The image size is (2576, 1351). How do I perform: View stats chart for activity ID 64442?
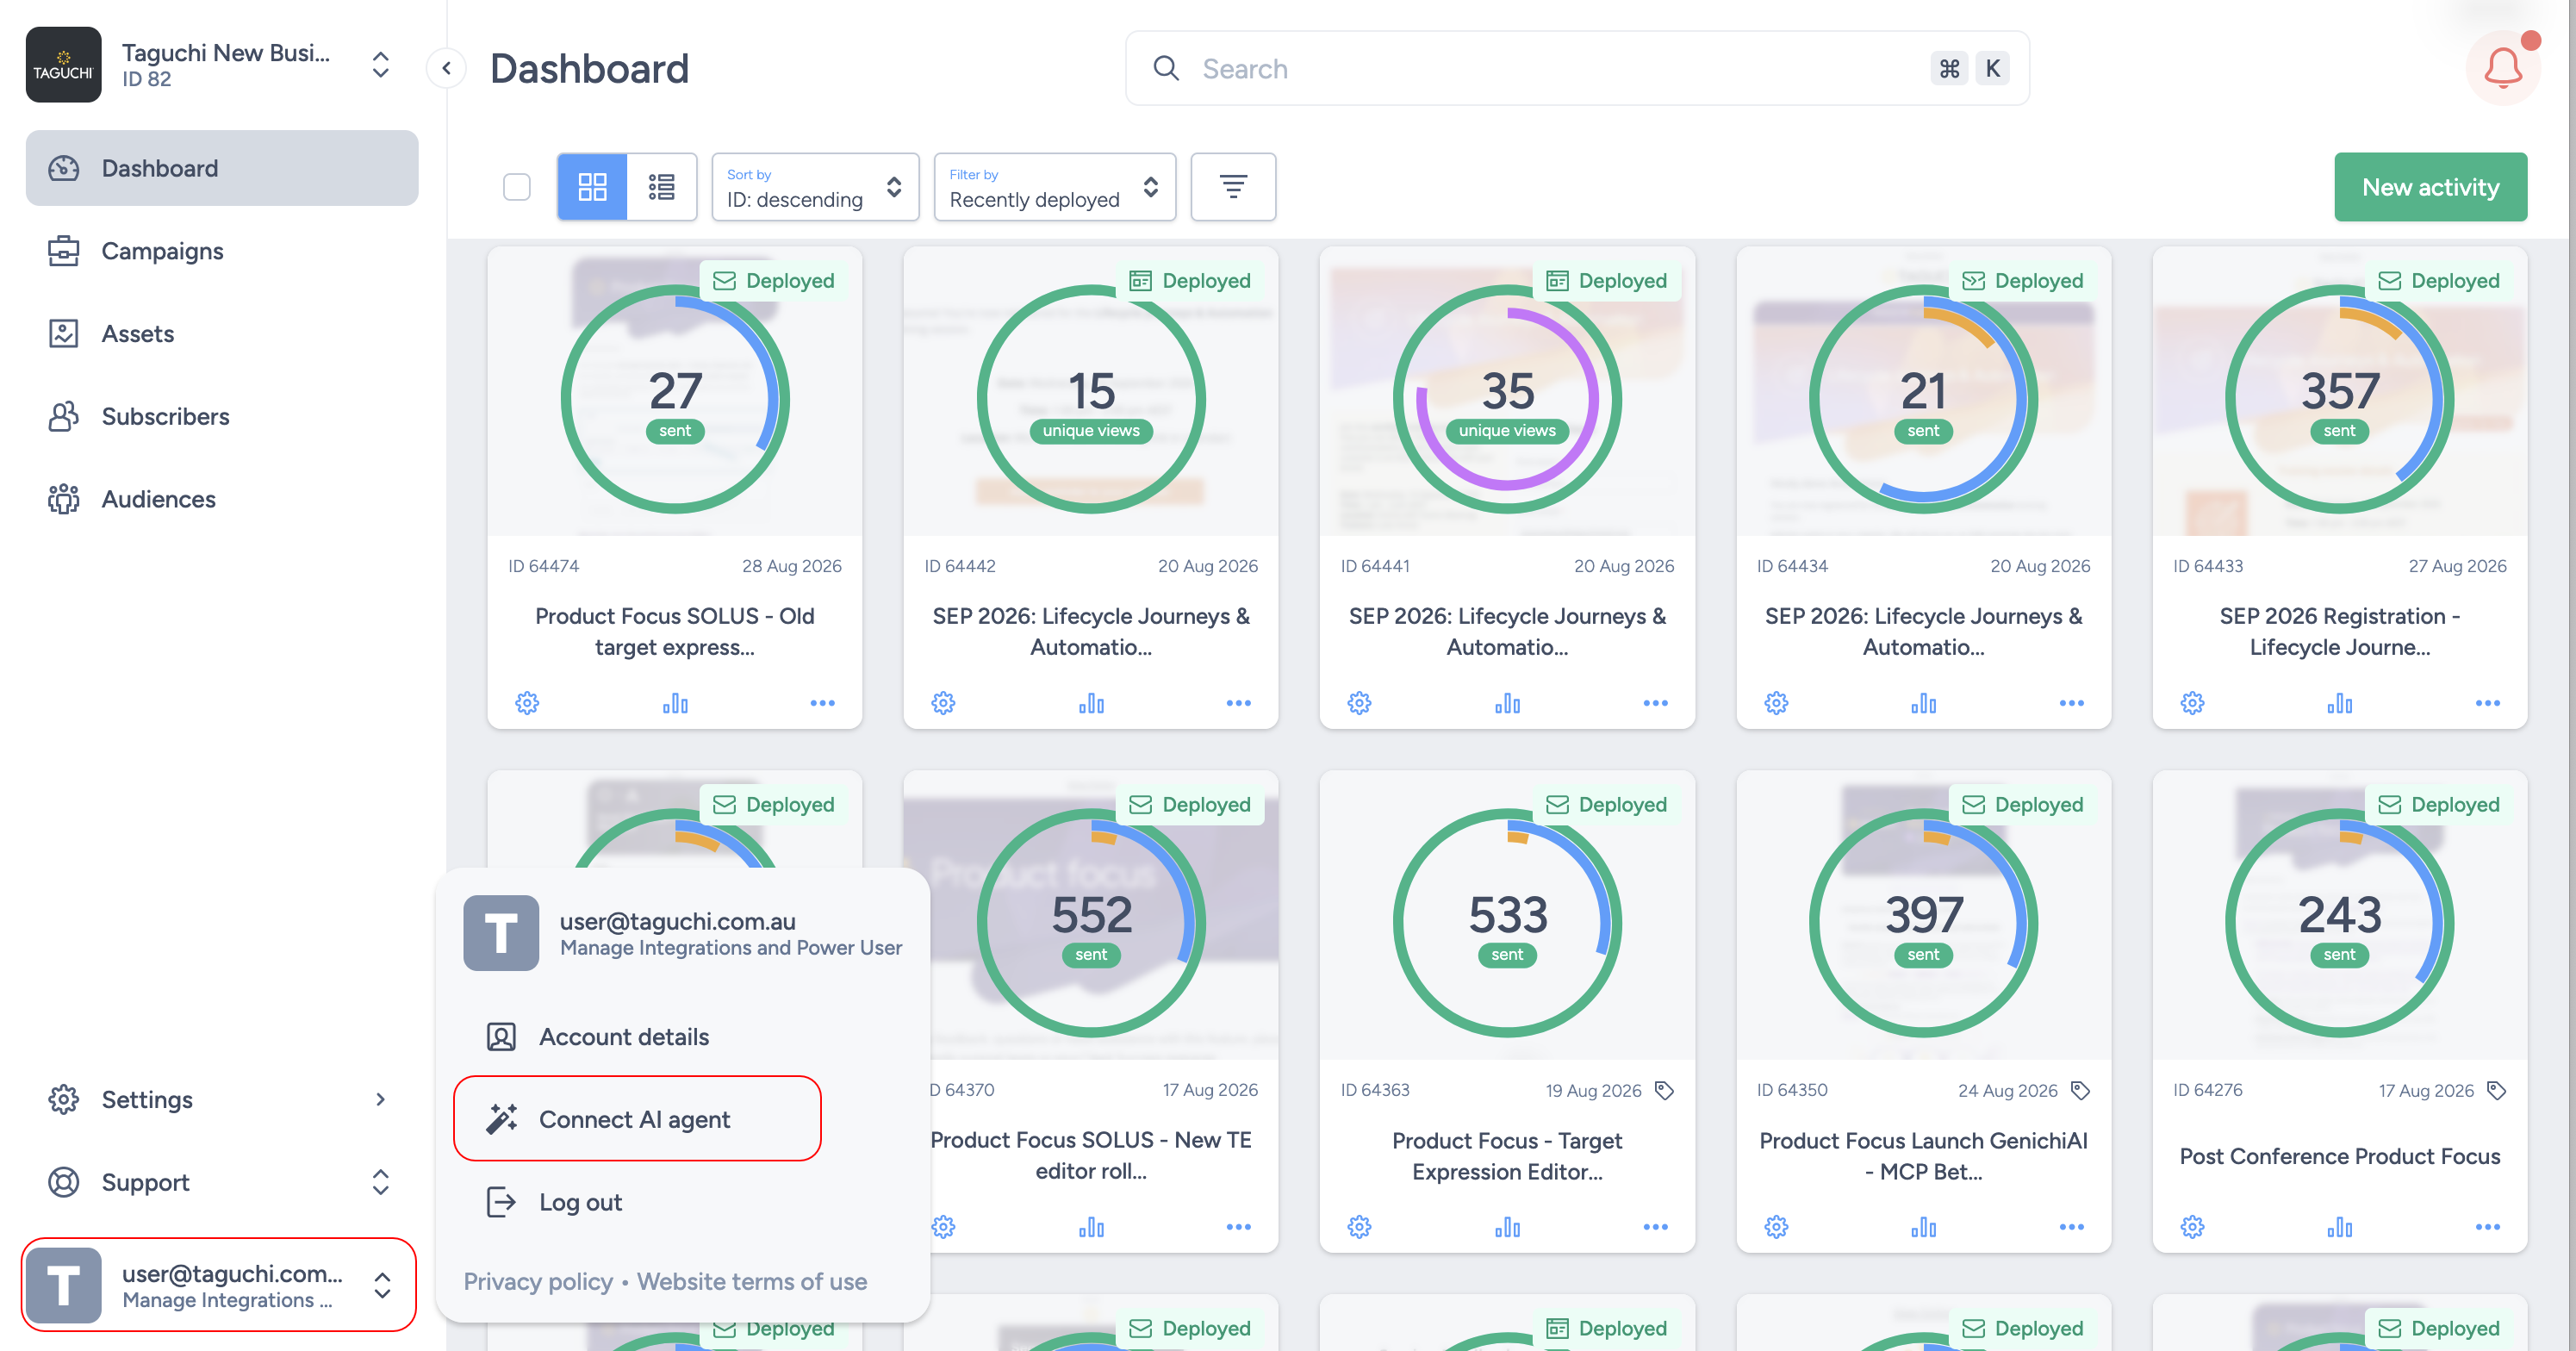click(x=1091, y=703)
